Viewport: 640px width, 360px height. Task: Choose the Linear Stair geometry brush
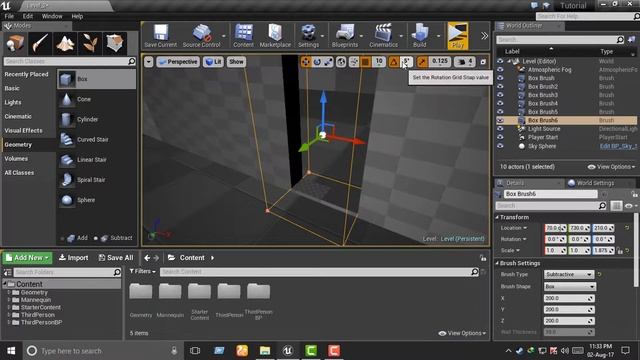coord(96,160)
